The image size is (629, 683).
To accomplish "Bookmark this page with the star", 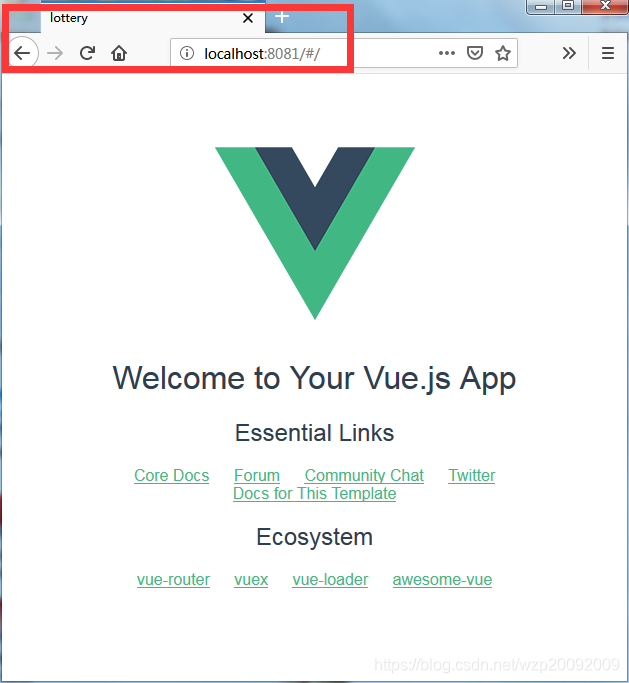I will coord(503,53).
